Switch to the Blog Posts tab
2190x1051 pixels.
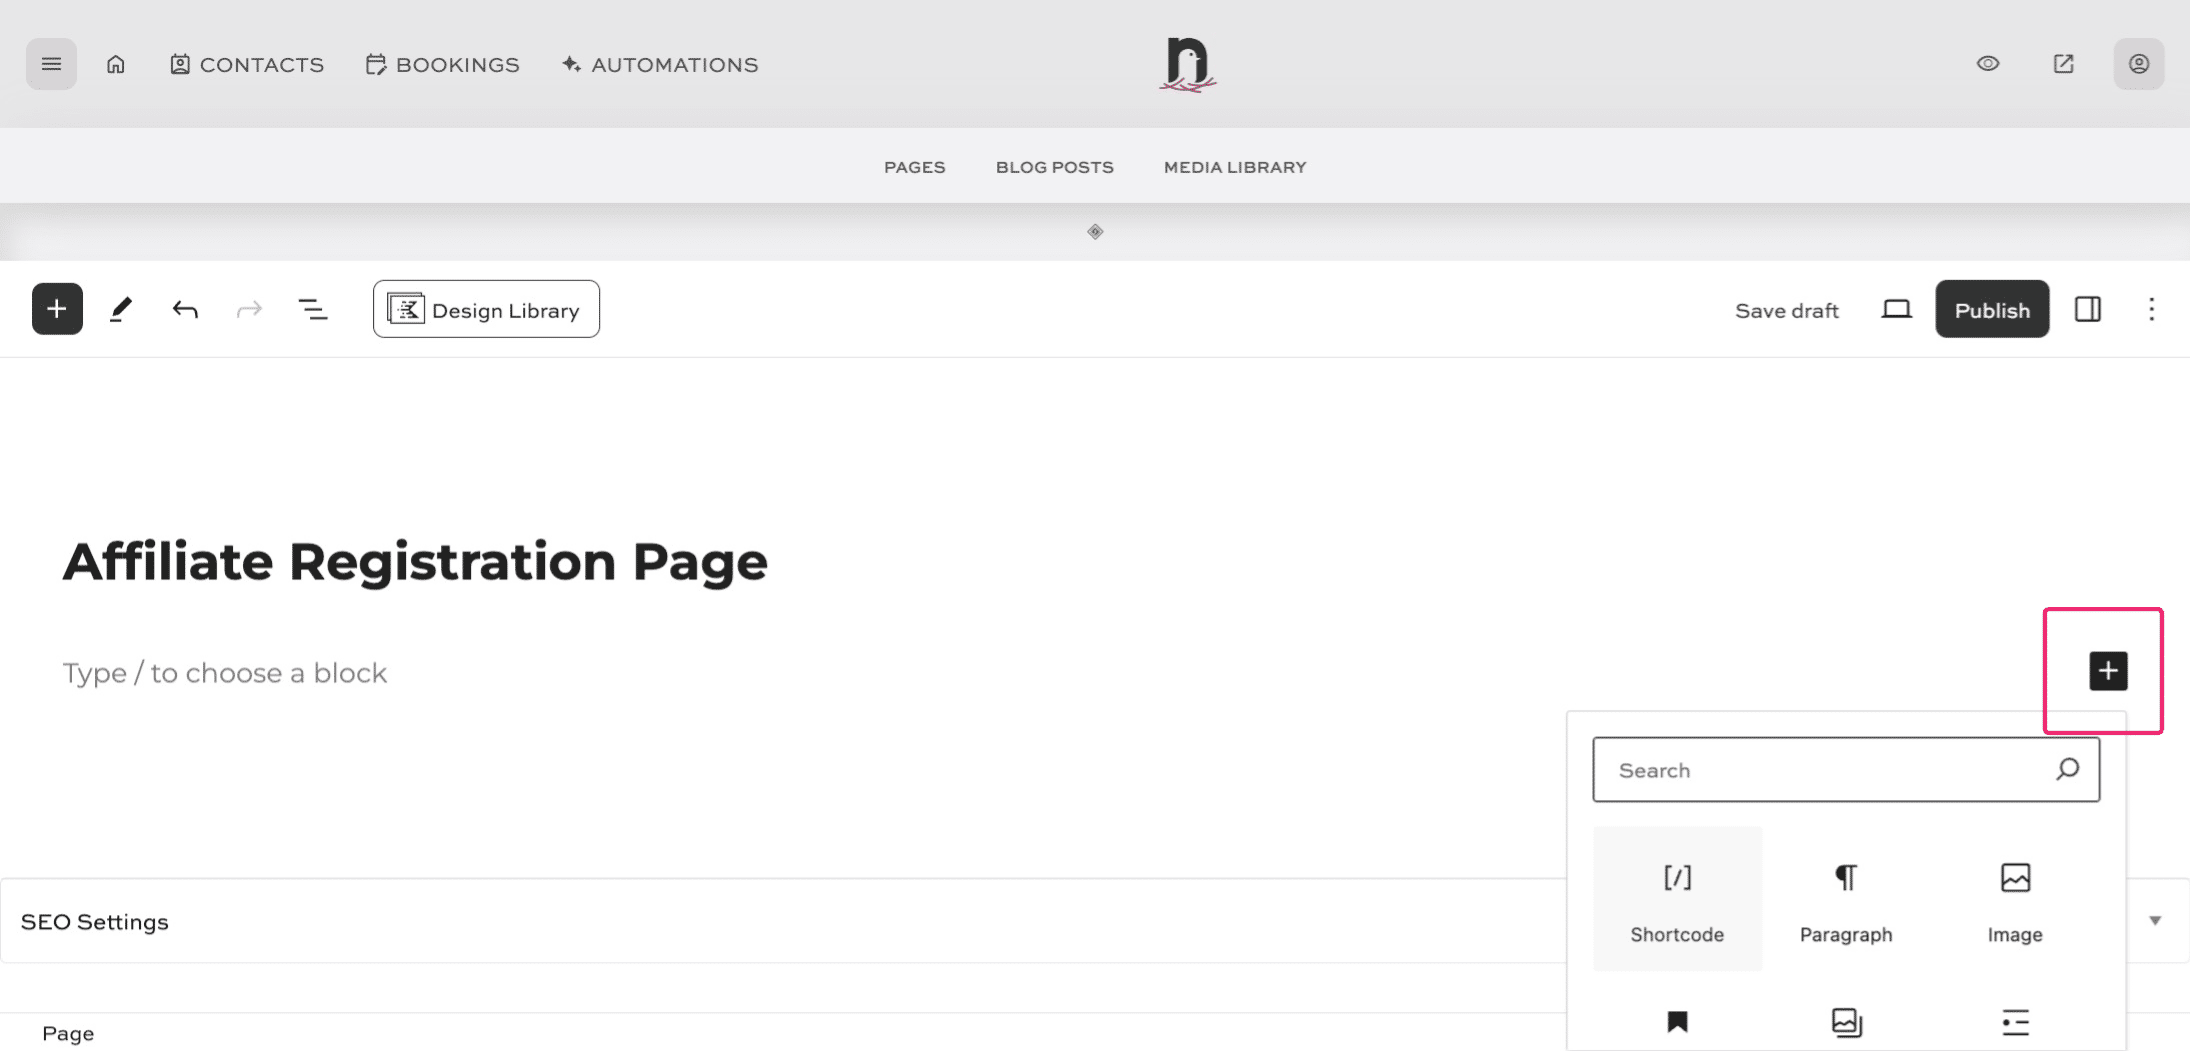pos(1054,166)
